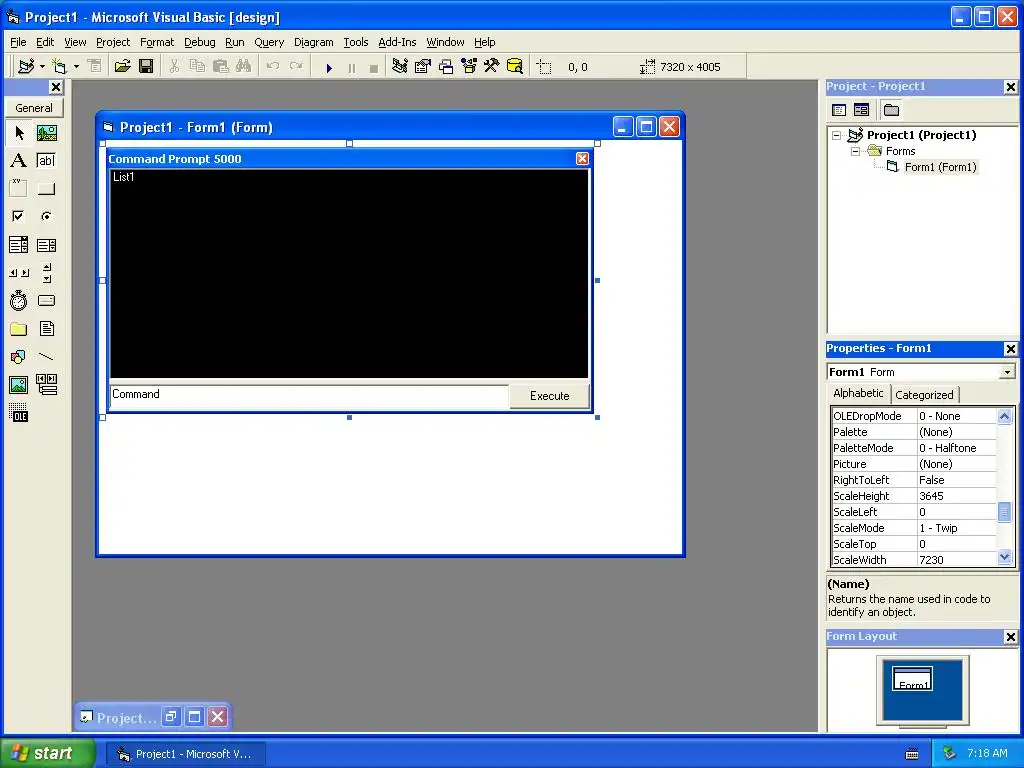Close the Form Layout panel
This screenshot has width=1024, height=768.
(x=1010, y=637)
